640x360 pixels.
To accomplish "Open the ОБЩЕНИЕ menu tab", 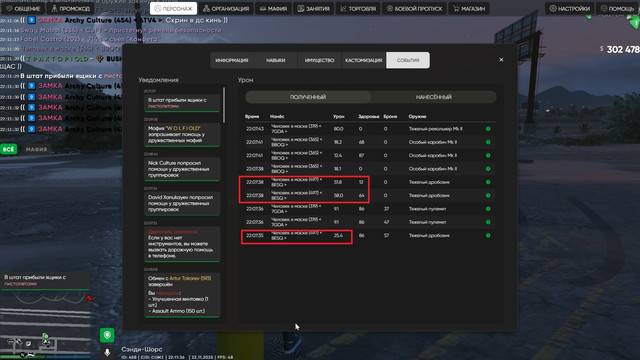I will click(x=23, y=8).
